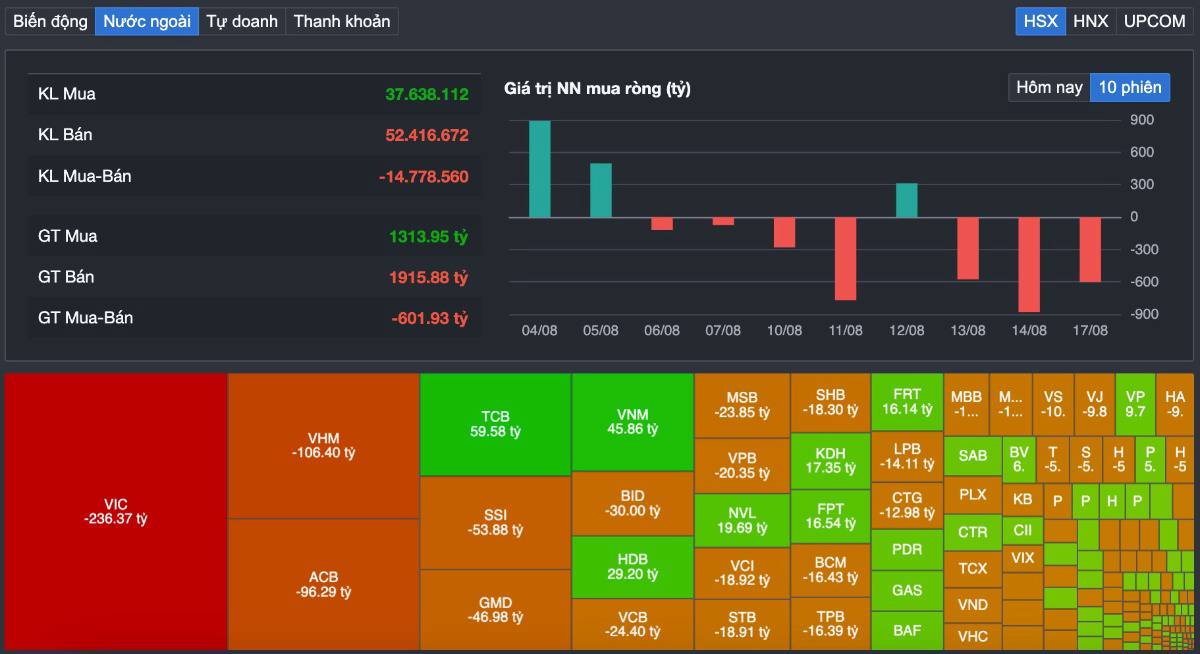
Task: Select the HSX exchange toggle
Action: (x=1041, y=21)
